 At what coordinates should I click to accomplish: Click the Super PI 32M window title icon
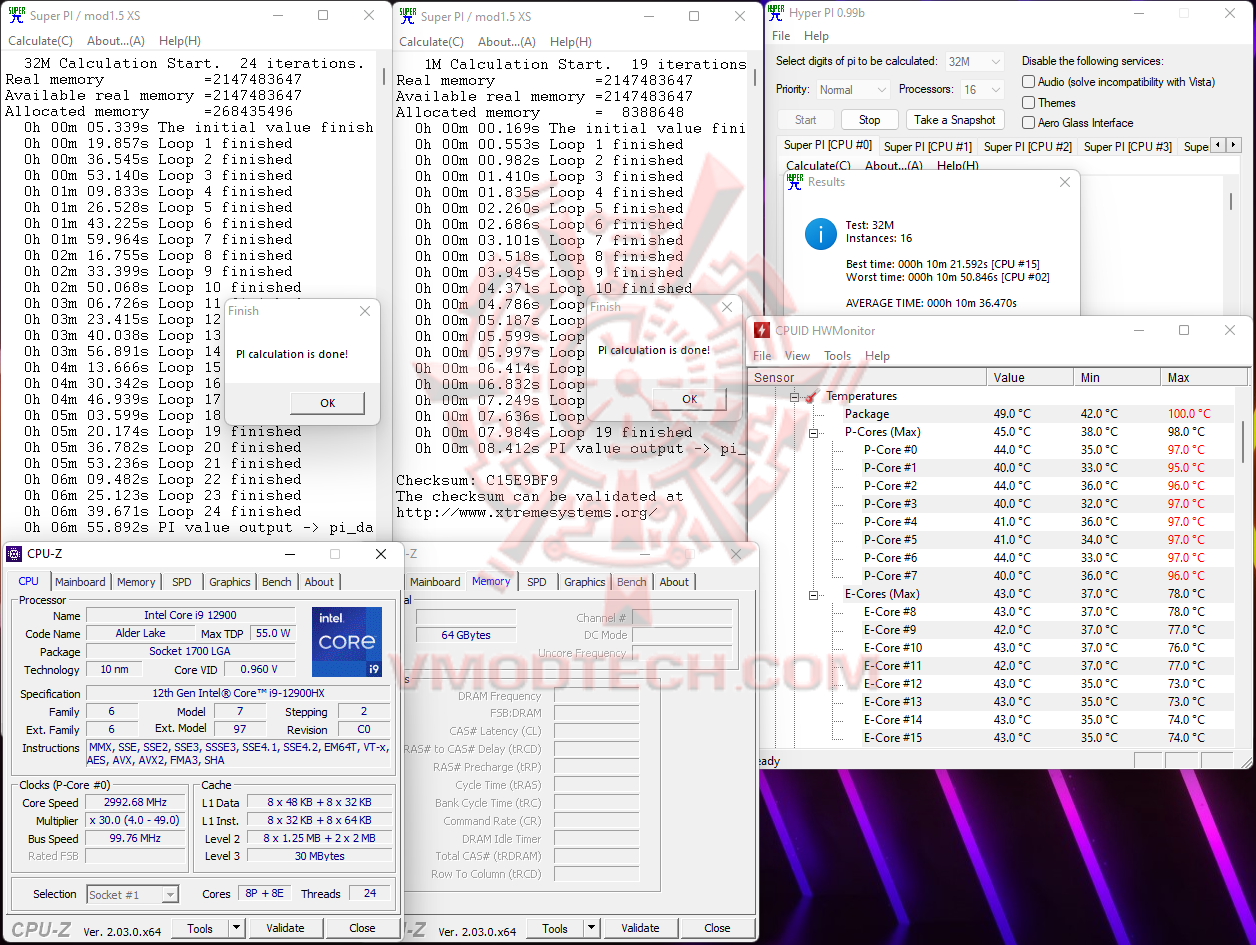pos(15,15)
